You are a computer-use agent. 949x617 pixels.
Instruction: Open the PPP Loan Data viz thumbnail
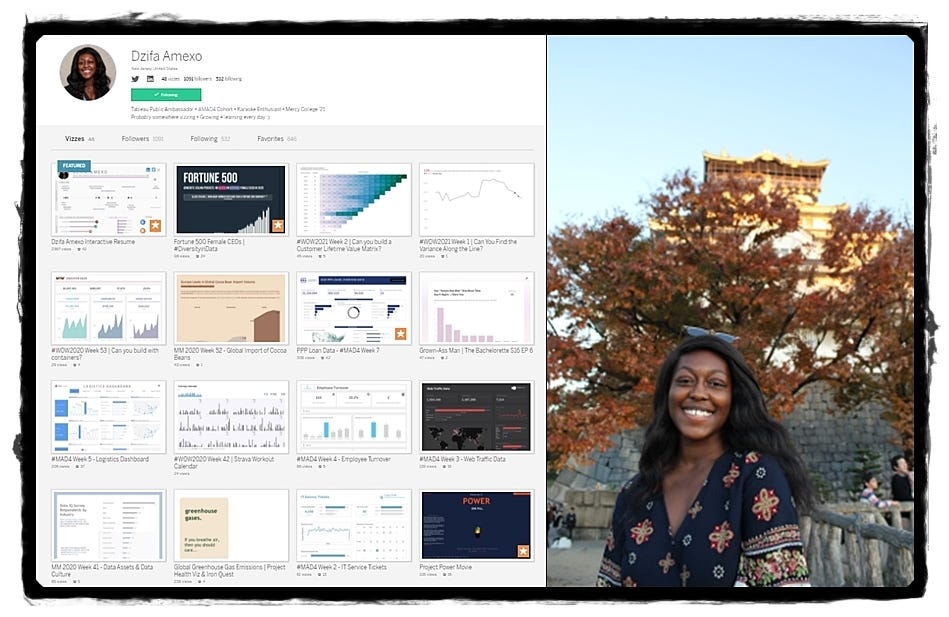[x=354, y=308]
